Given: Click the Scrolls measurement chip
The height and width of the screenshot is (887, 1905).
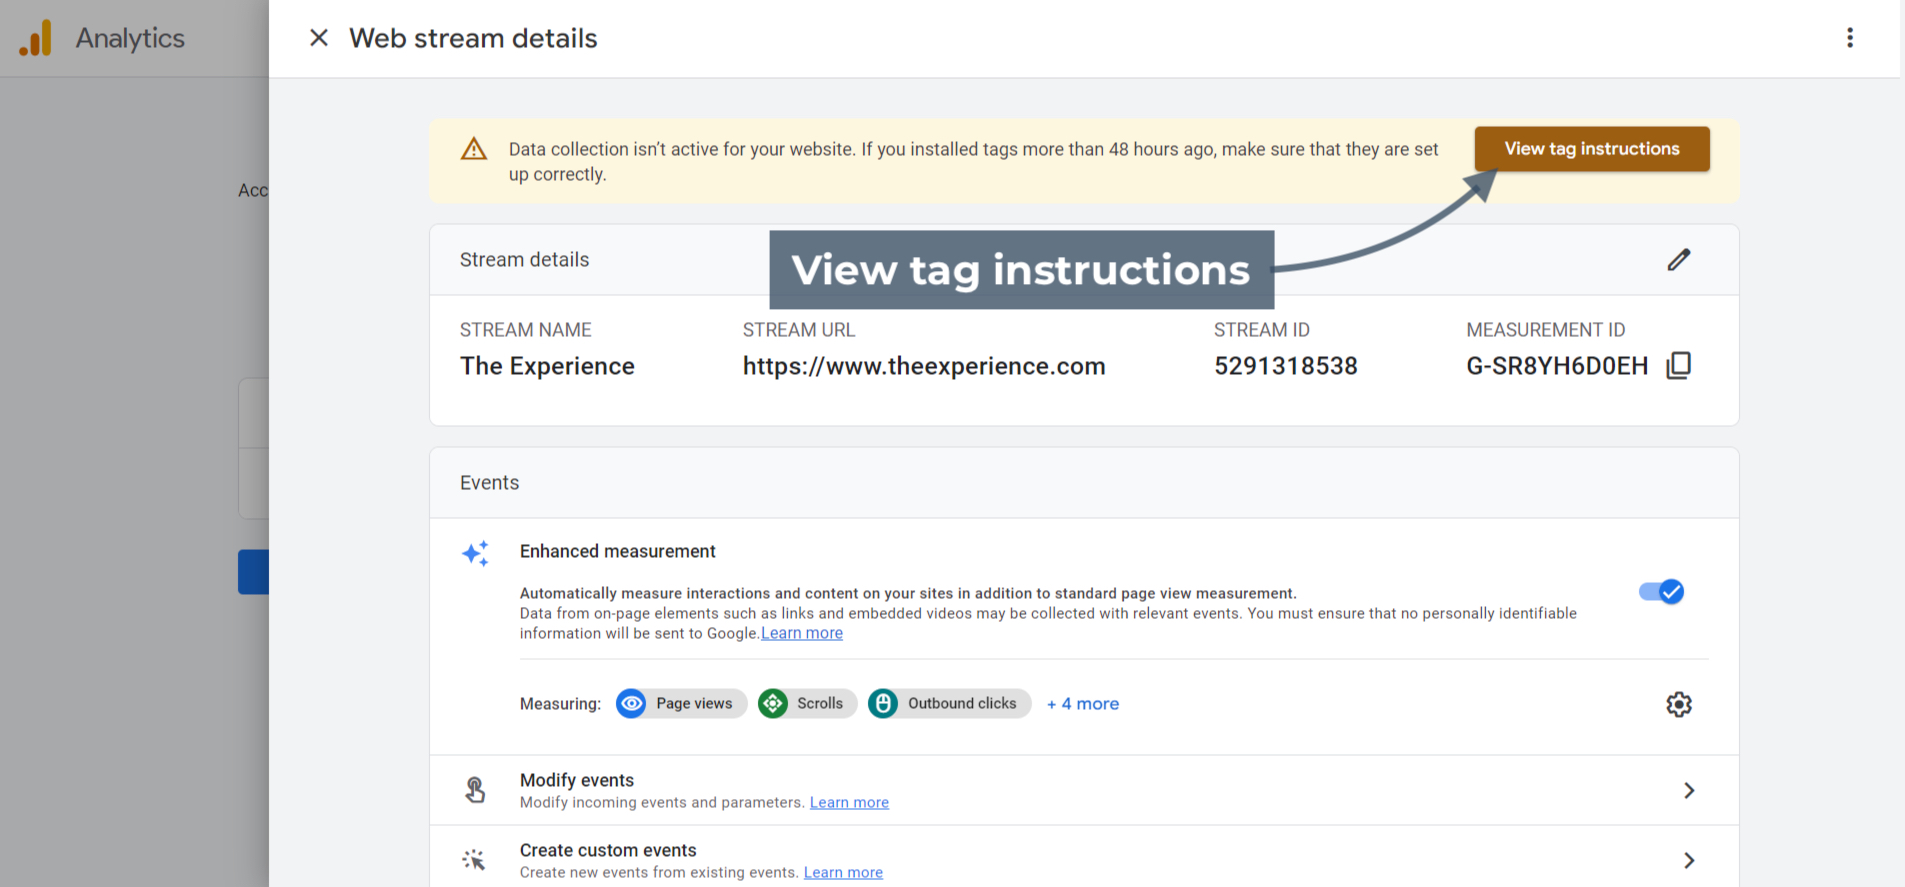Looking at the screenshot, I should pyautogui.click(x=807, y=704).
